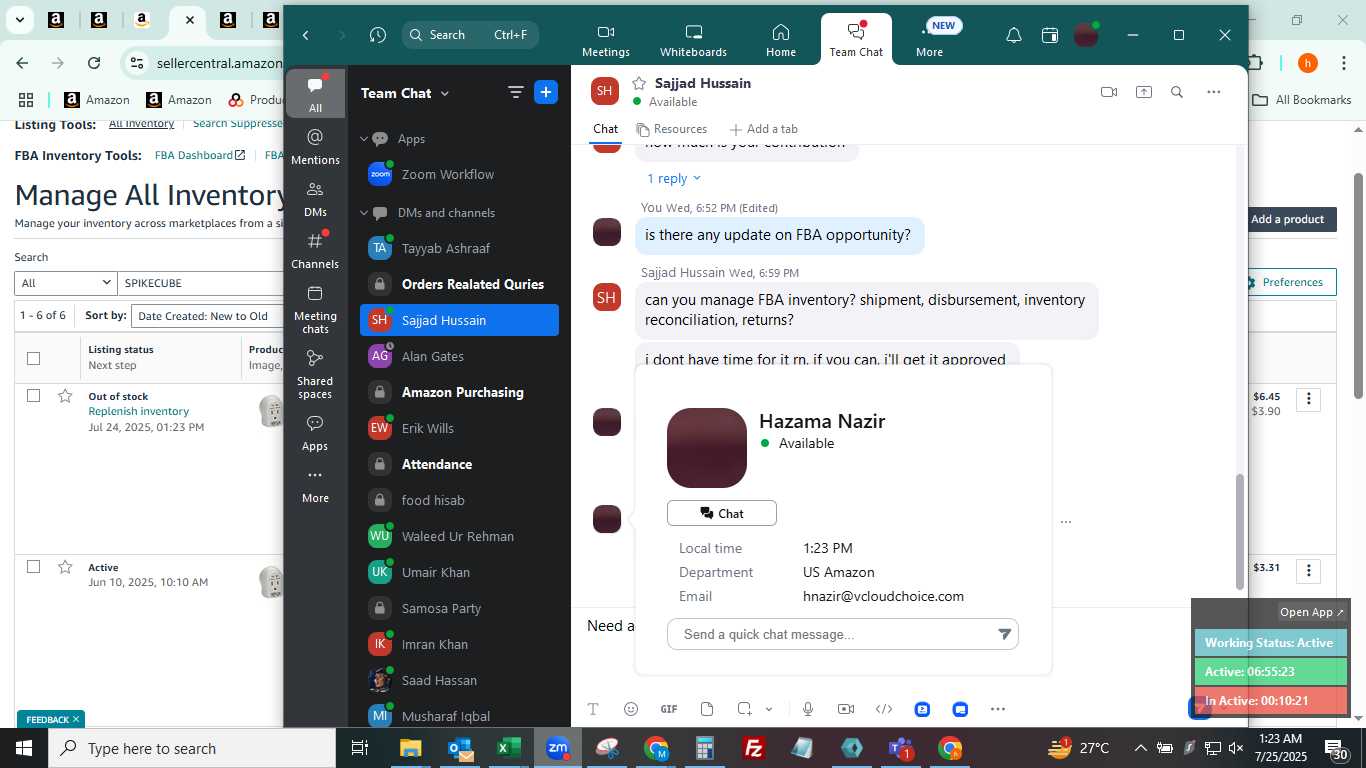Open Mentions in Zoom sidebar

pyautogui.click(x=315, y=146)
